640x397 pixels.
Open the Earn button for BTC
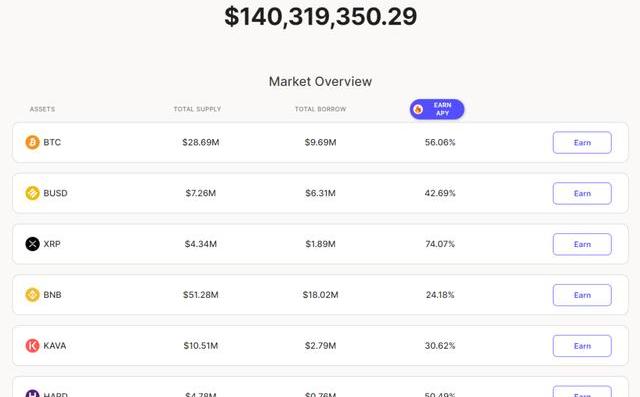pos(582,142)
